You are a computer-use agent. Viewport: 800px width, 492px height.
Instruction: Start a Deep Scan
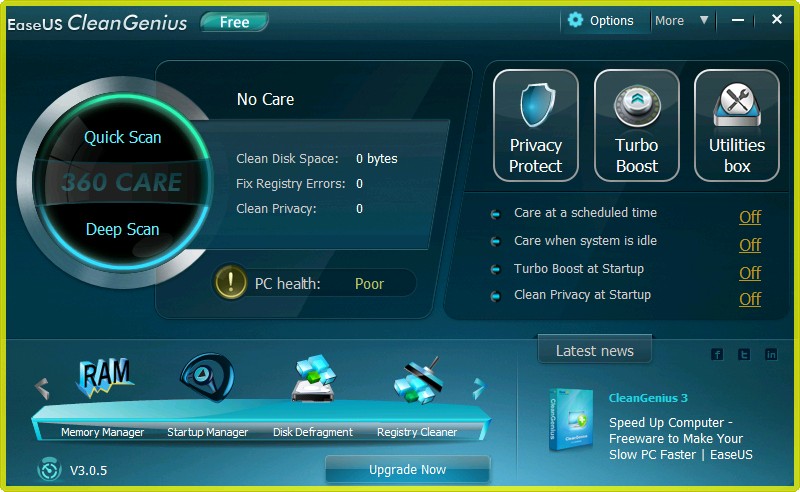click(122, 229)
